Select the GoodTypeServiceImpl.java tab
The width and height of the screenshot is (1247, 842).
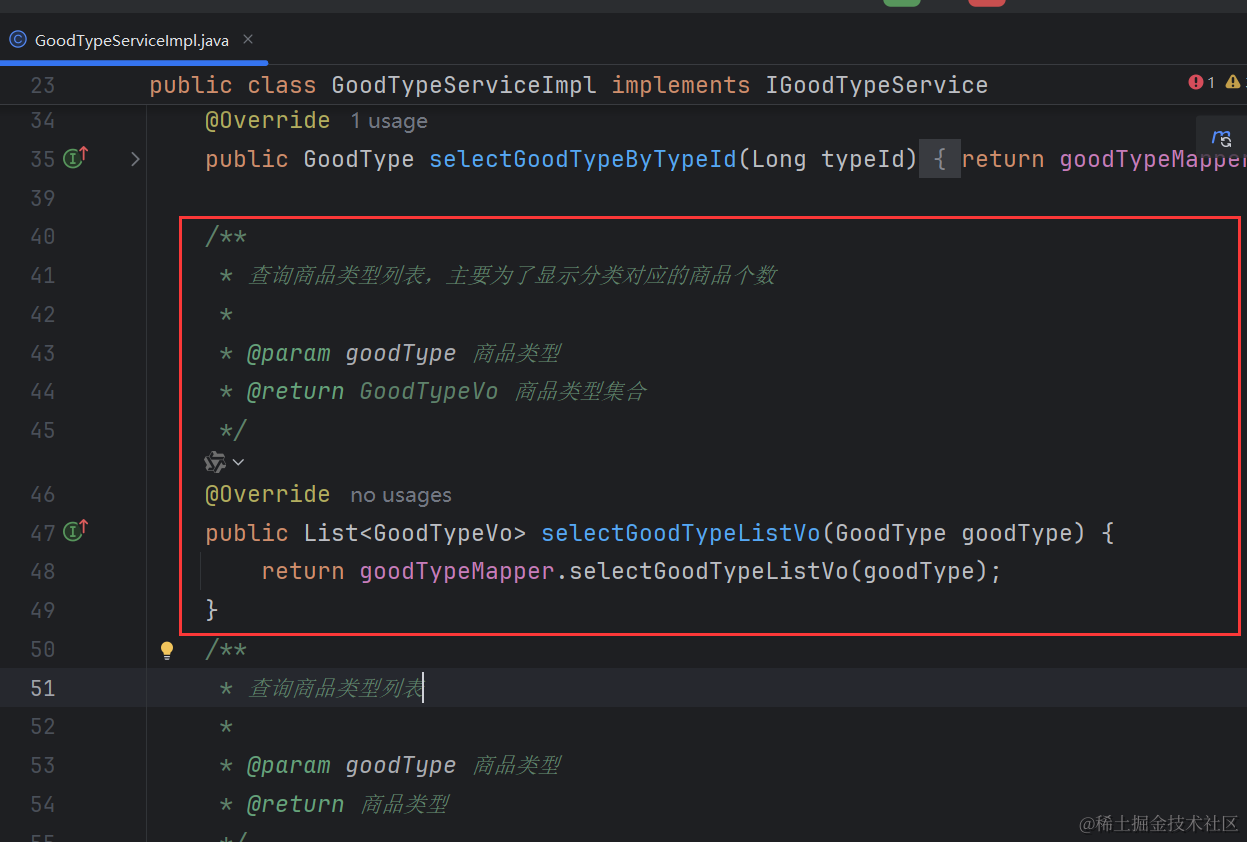pyautogui.click(x=131, y=41)
